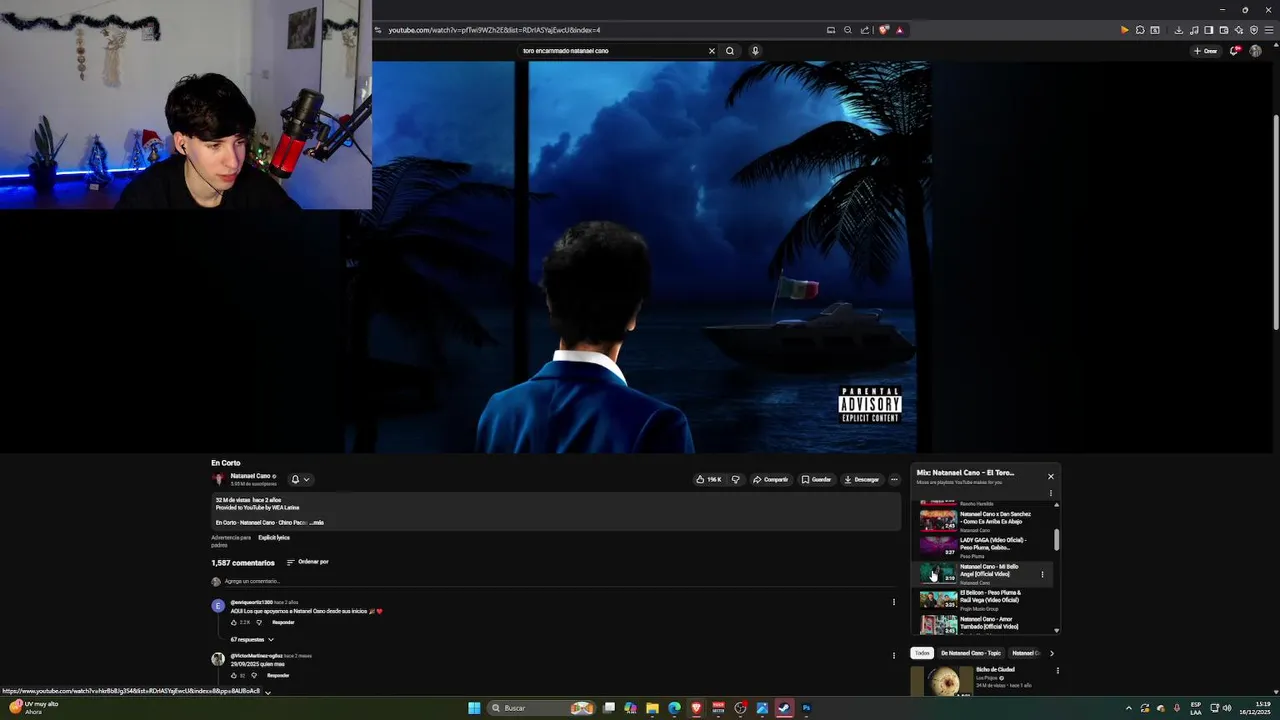Open the Natanael Cano channel avatar
This screenshot has height=720, width=1280.
pos(218,479)
